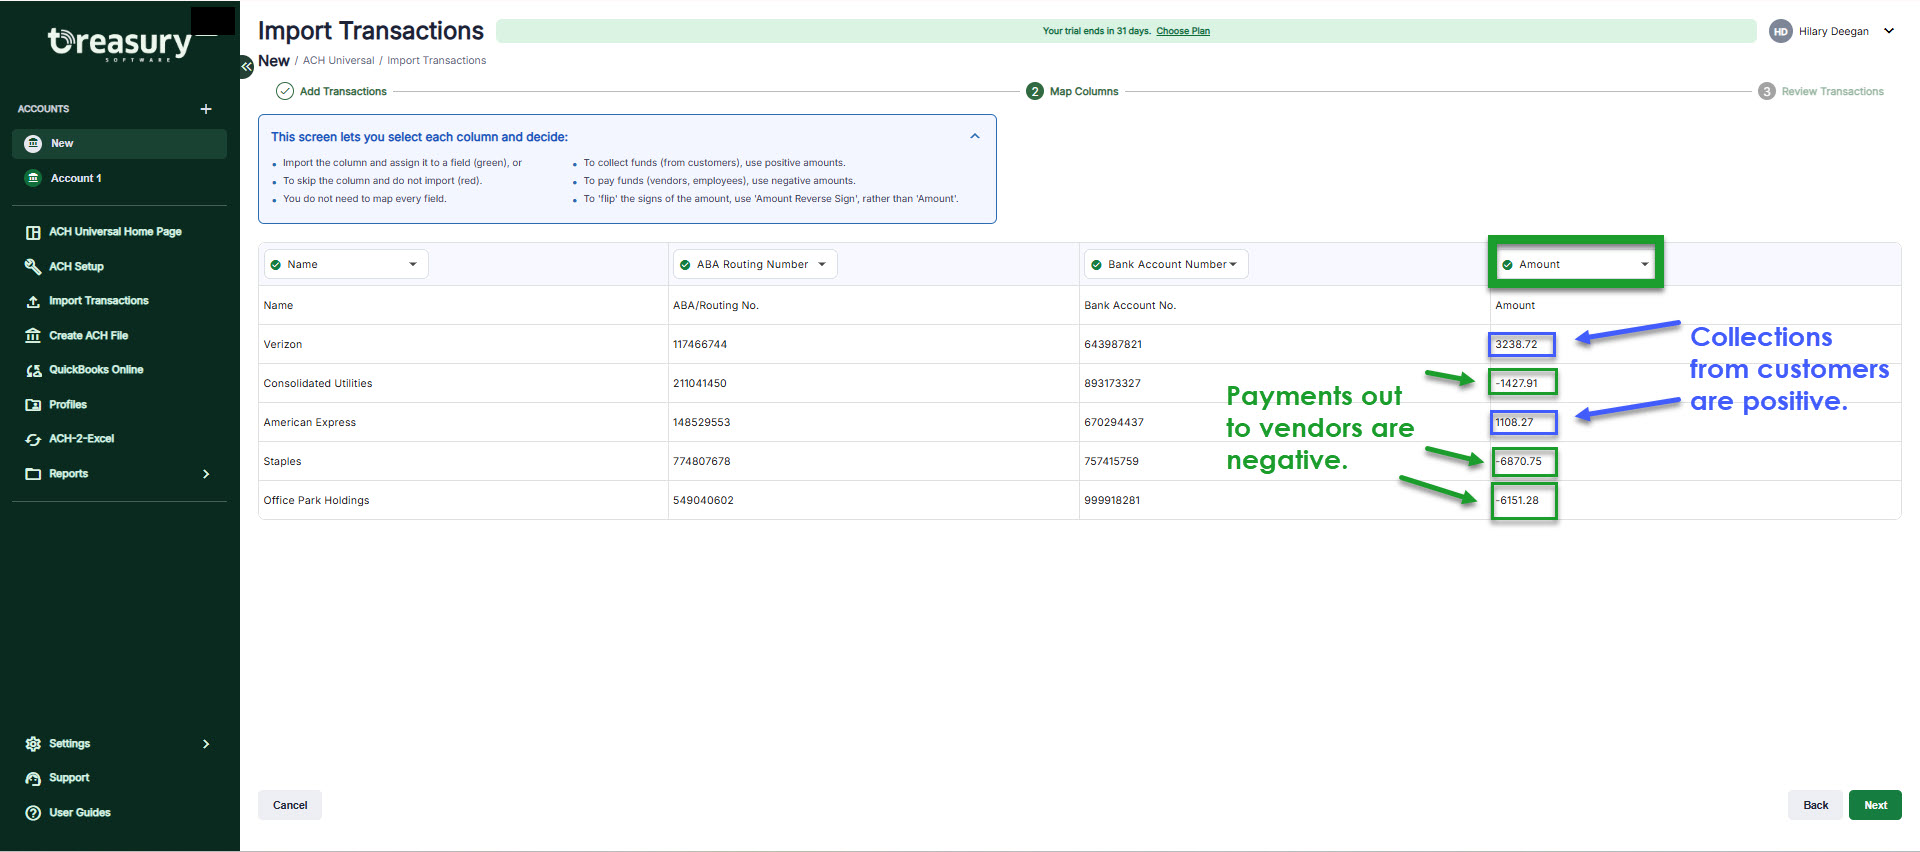Click the Review Transactions step label
This screenshot has height=852, width=1920.
click(1832, 92)
